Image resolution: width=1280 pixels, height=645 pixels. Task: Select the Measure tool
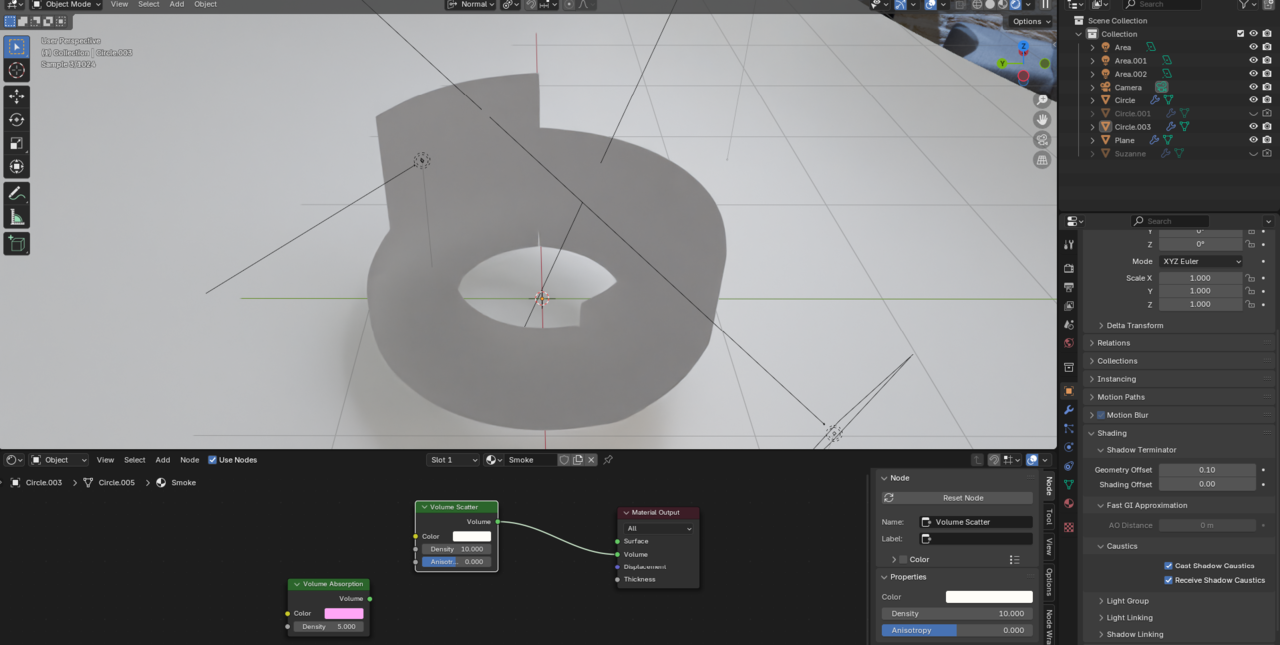[16, 217]
